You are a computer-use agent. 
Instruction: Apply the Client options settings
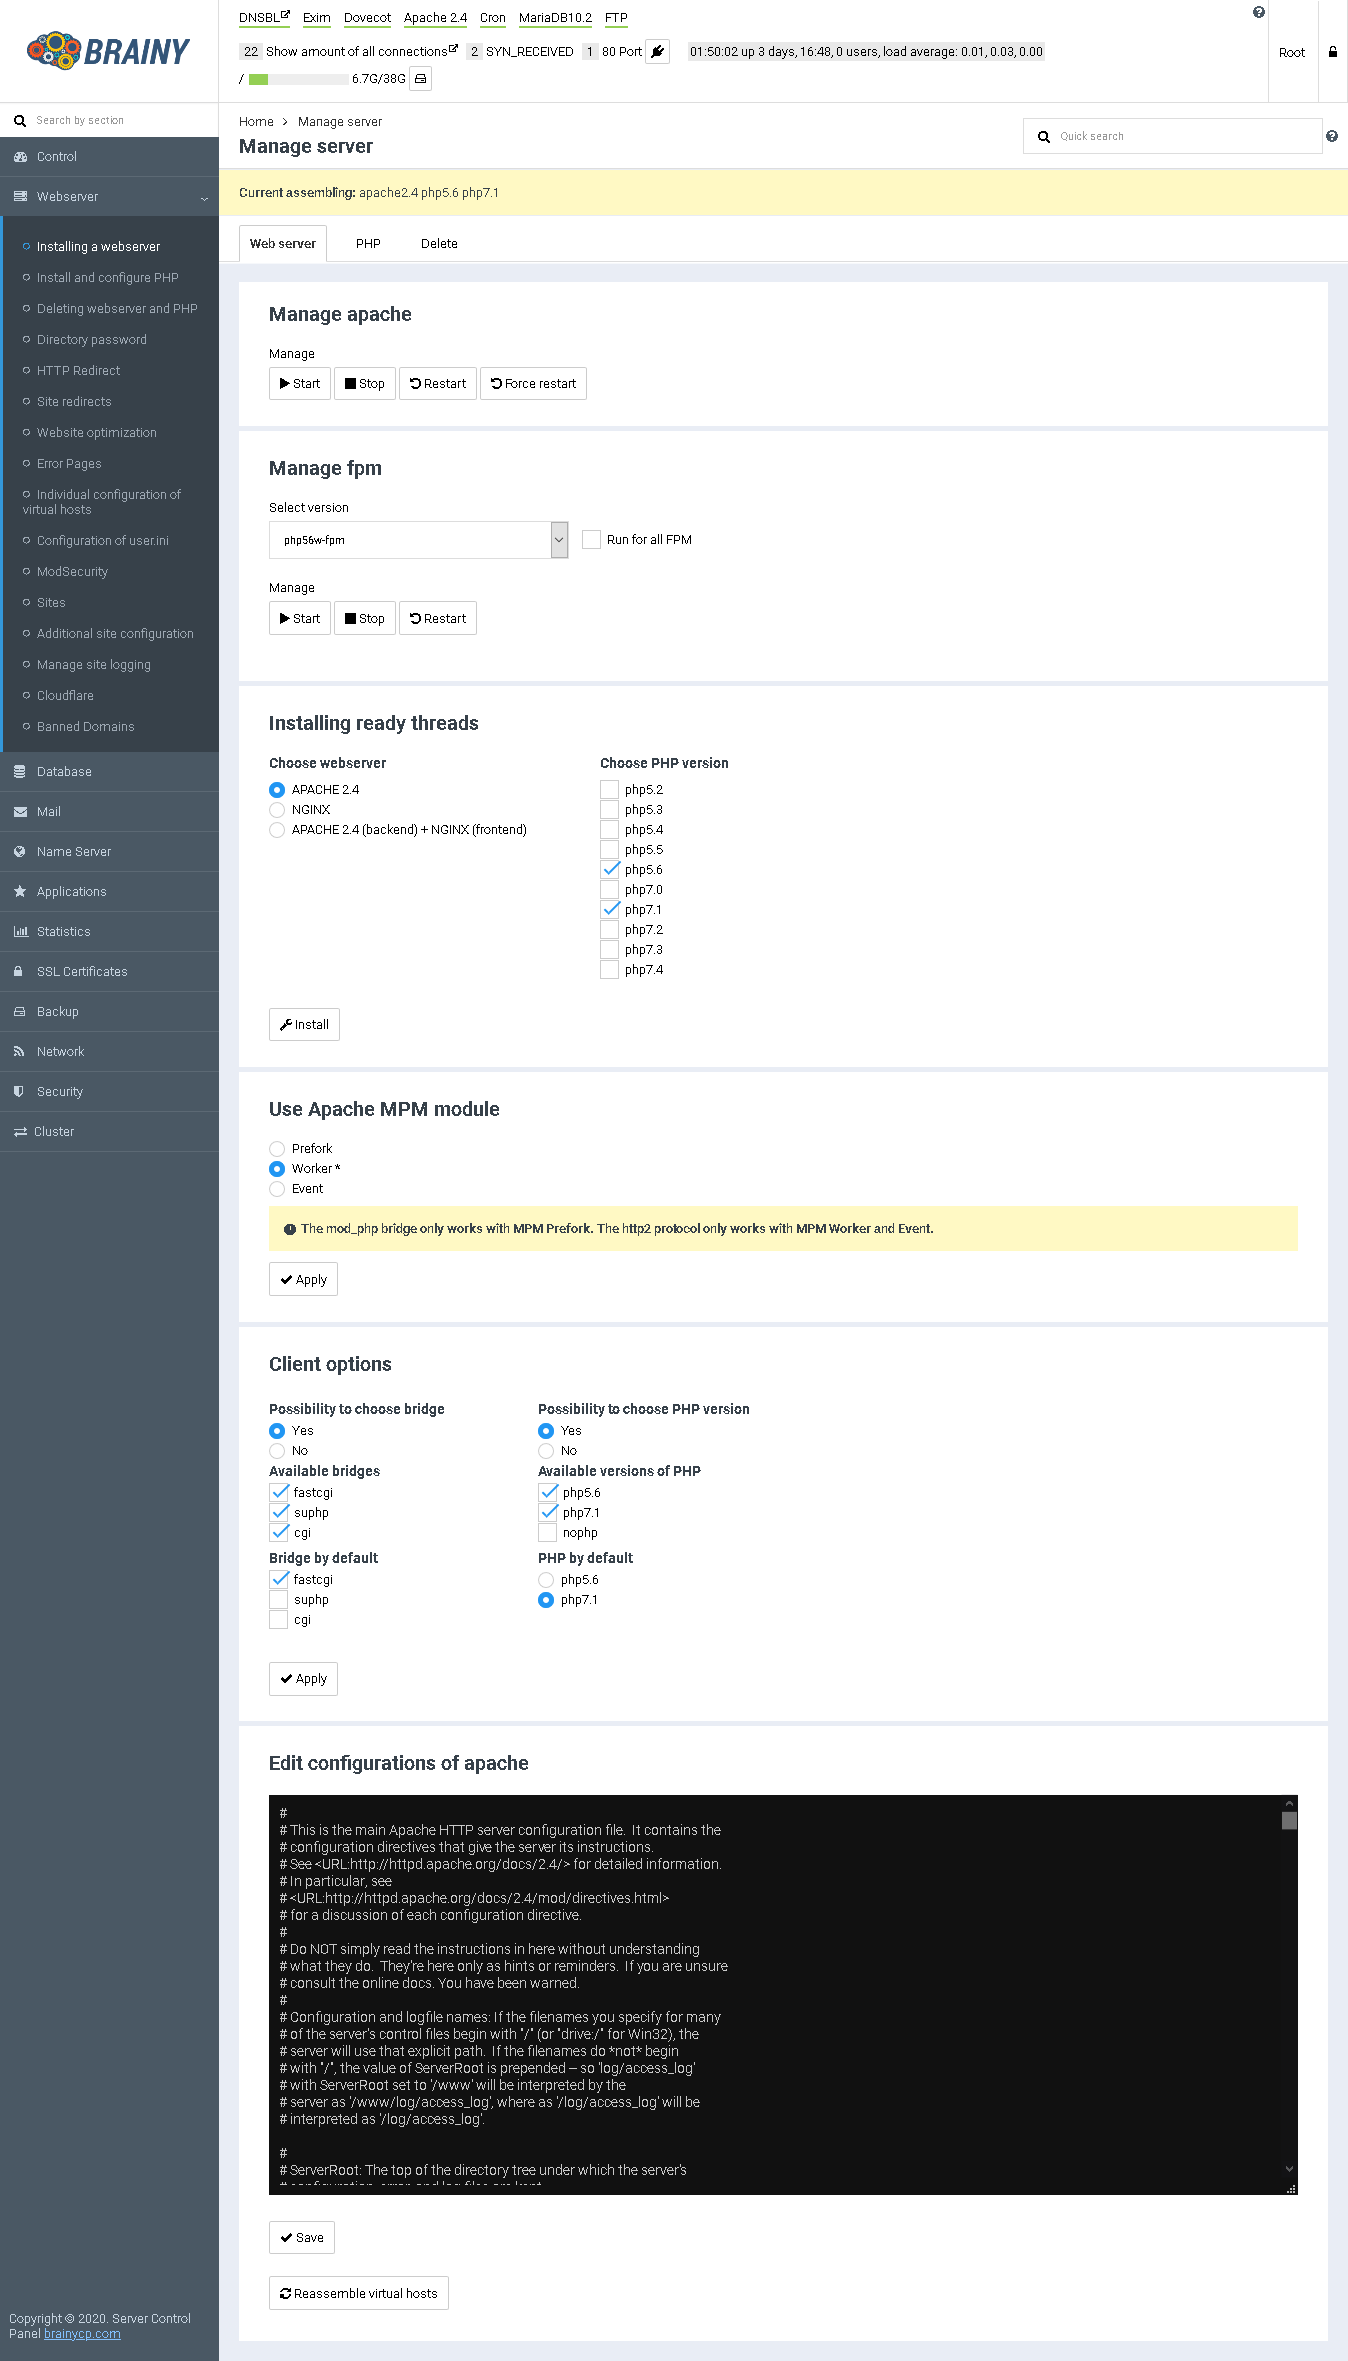(x=303, y=1679)
